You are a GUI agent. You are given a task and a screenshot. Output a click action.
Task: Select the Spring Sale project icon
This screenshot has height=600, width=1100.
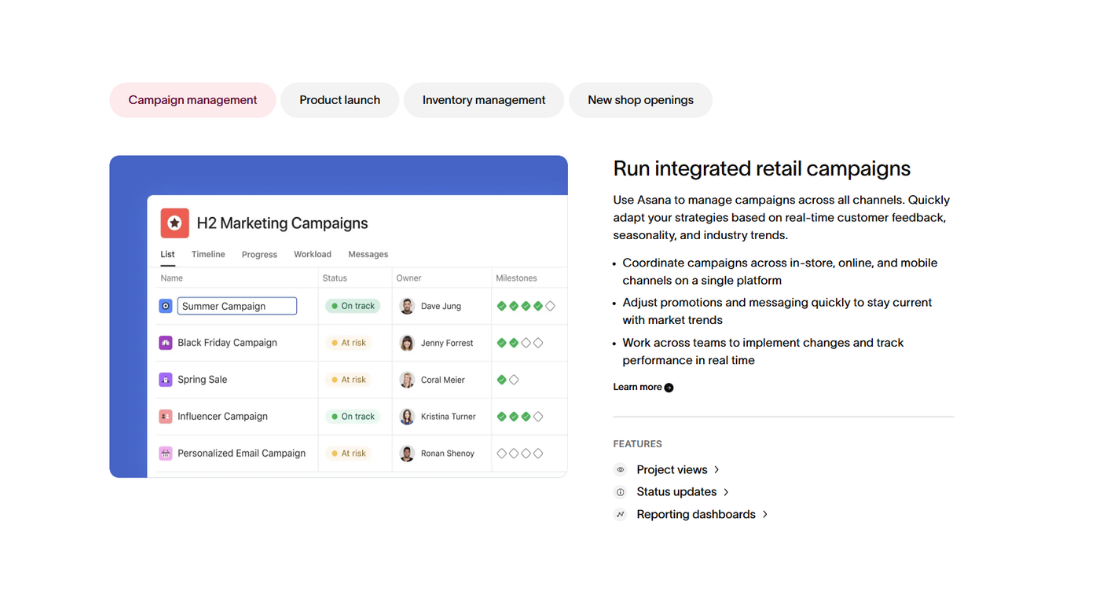click(166, 379)
